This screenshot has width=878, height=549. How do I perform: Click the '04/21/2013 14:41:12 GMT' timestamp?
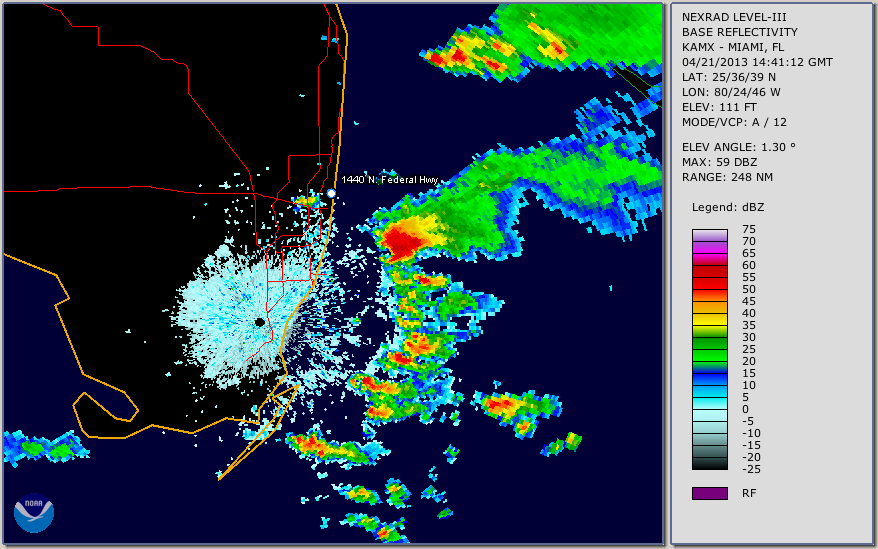(x=757, y=62)
